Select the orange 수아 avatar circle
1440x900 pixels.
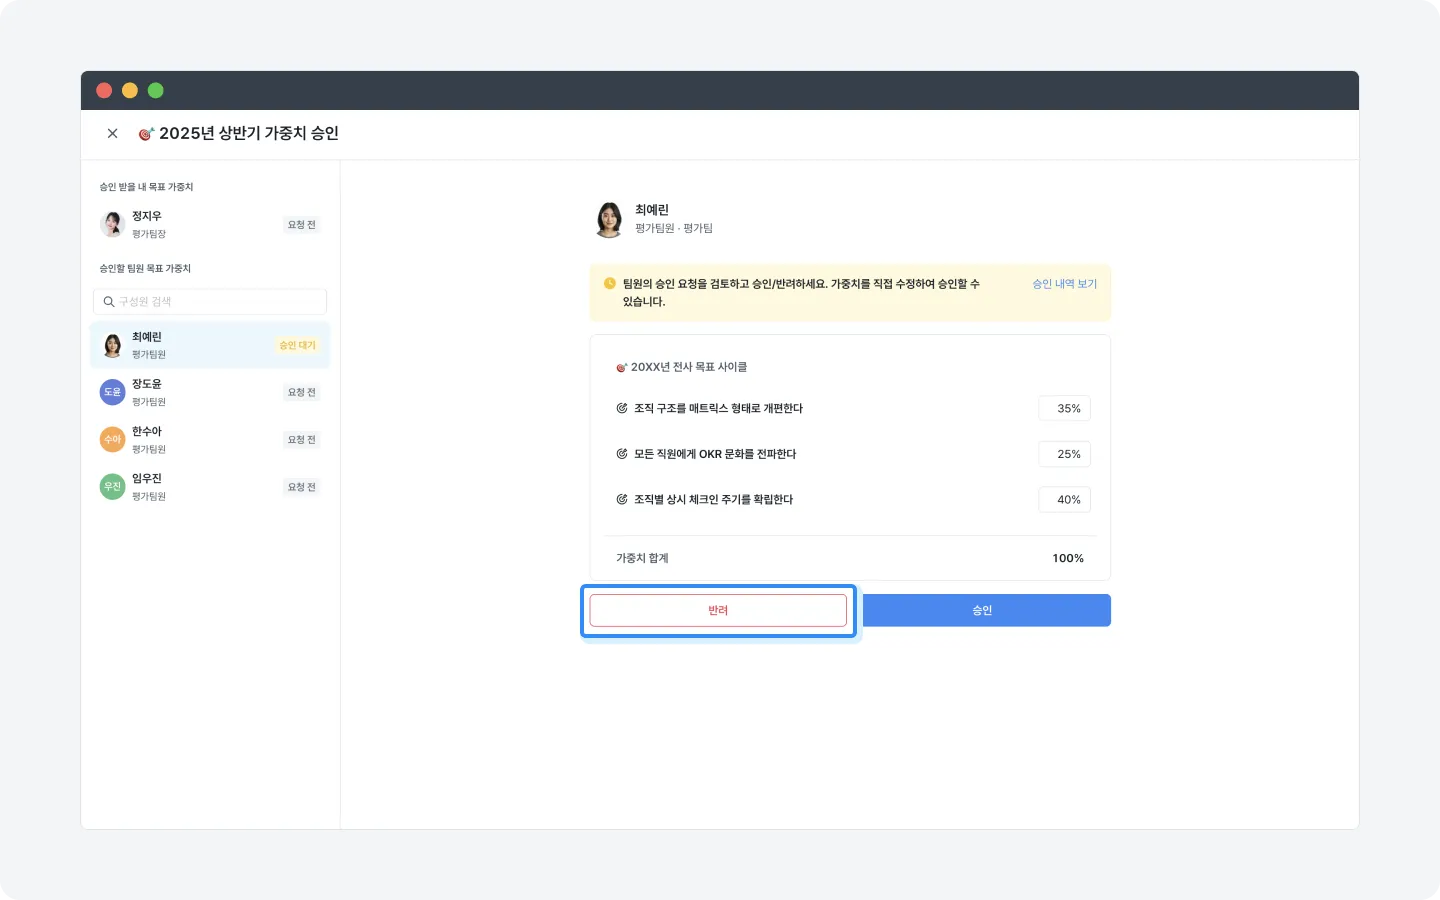[112, 439]
